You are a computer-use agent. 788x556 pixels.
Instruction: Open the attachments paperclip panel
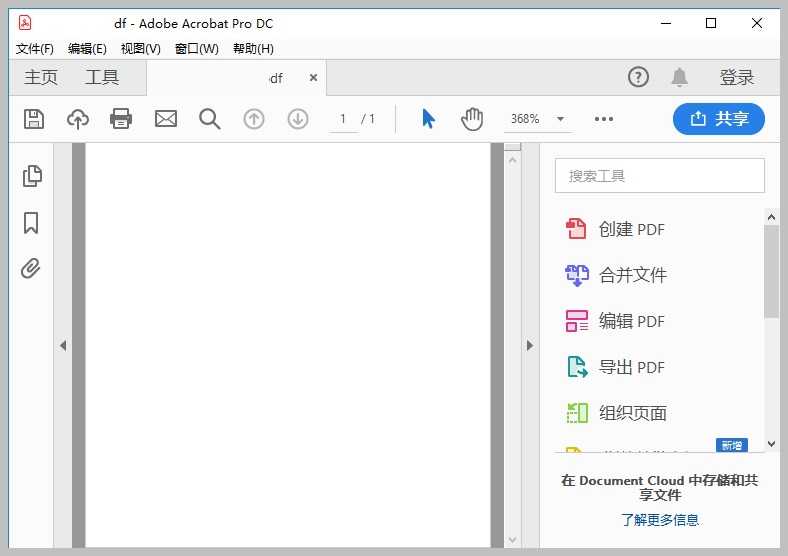[31, 268]
